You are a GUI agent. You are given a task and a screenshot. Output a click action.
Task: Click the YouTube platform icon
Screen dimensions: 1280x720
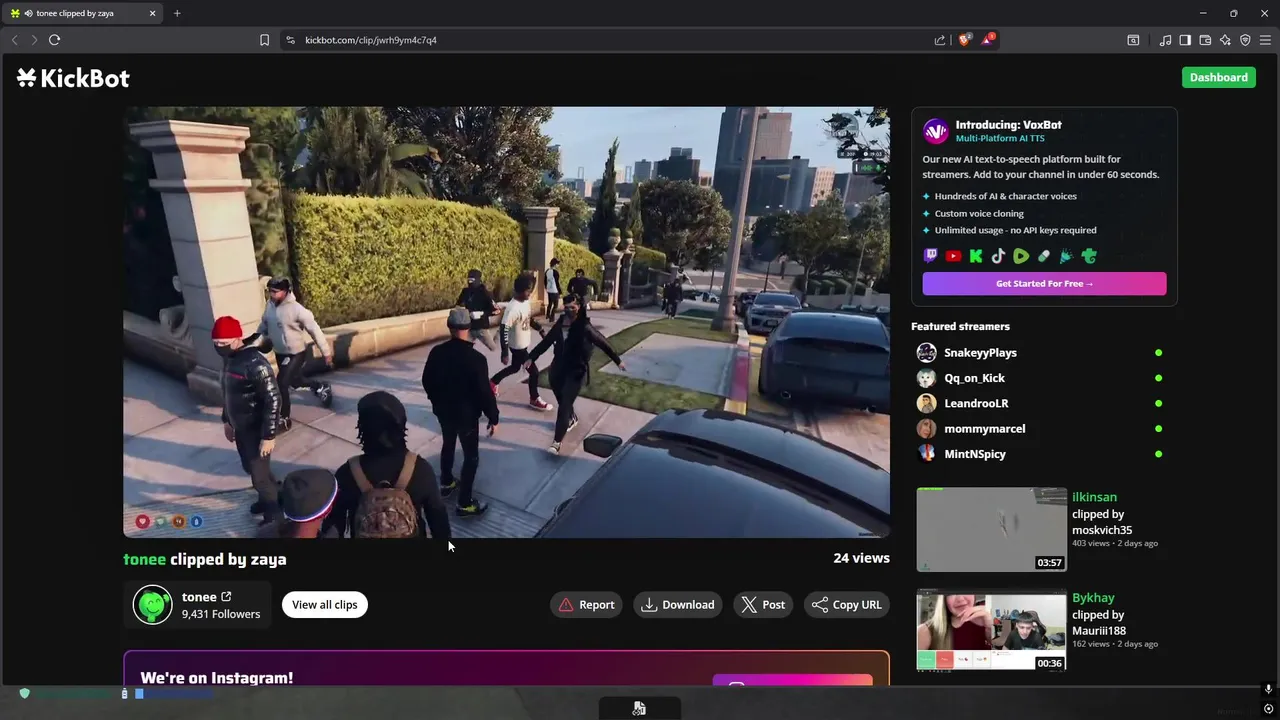(x=953, y=256)
